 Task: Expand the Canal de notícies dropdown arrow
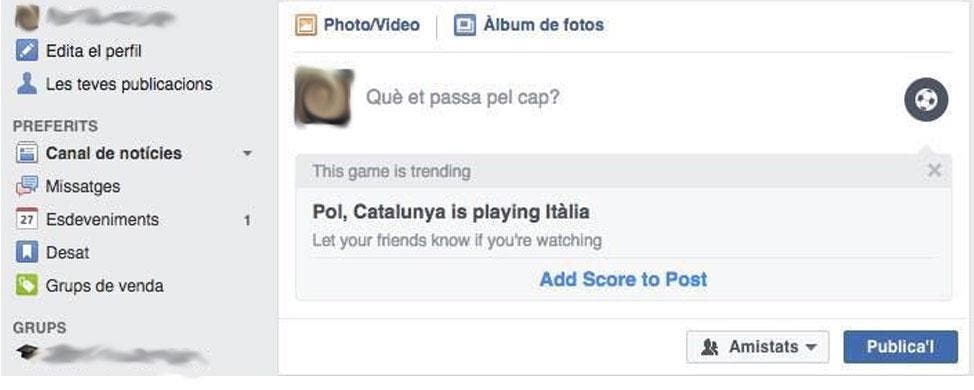tap(247, 153)
